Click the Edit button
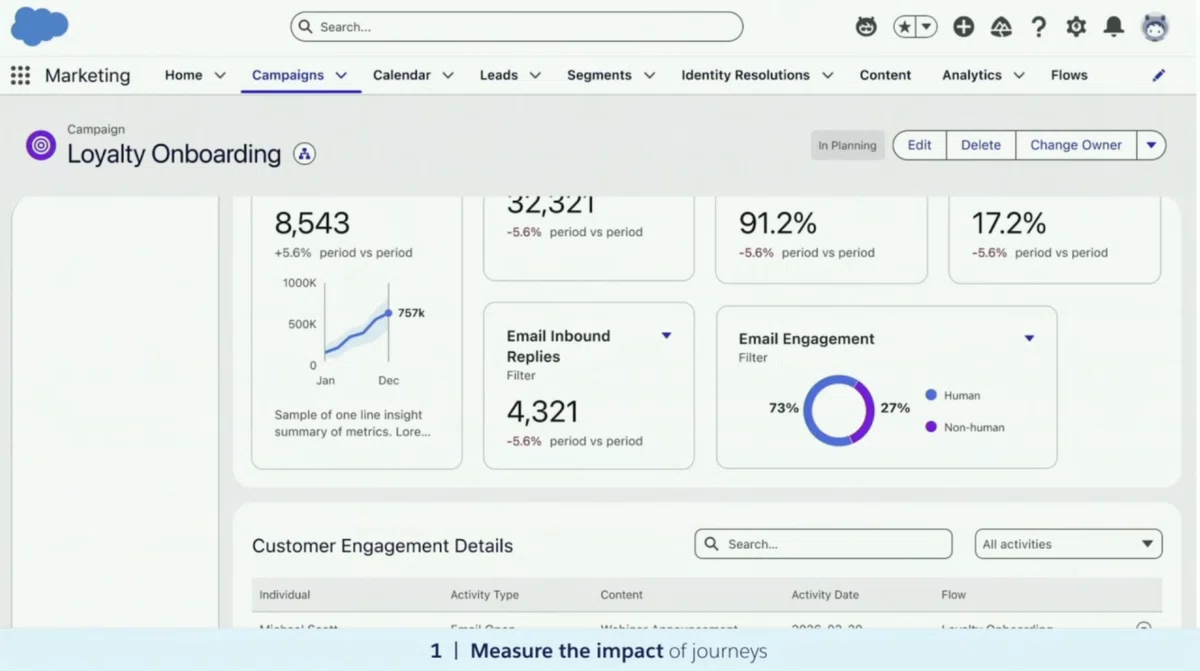The width and height of the screenshot is (1200, 671). coord(919,145)
